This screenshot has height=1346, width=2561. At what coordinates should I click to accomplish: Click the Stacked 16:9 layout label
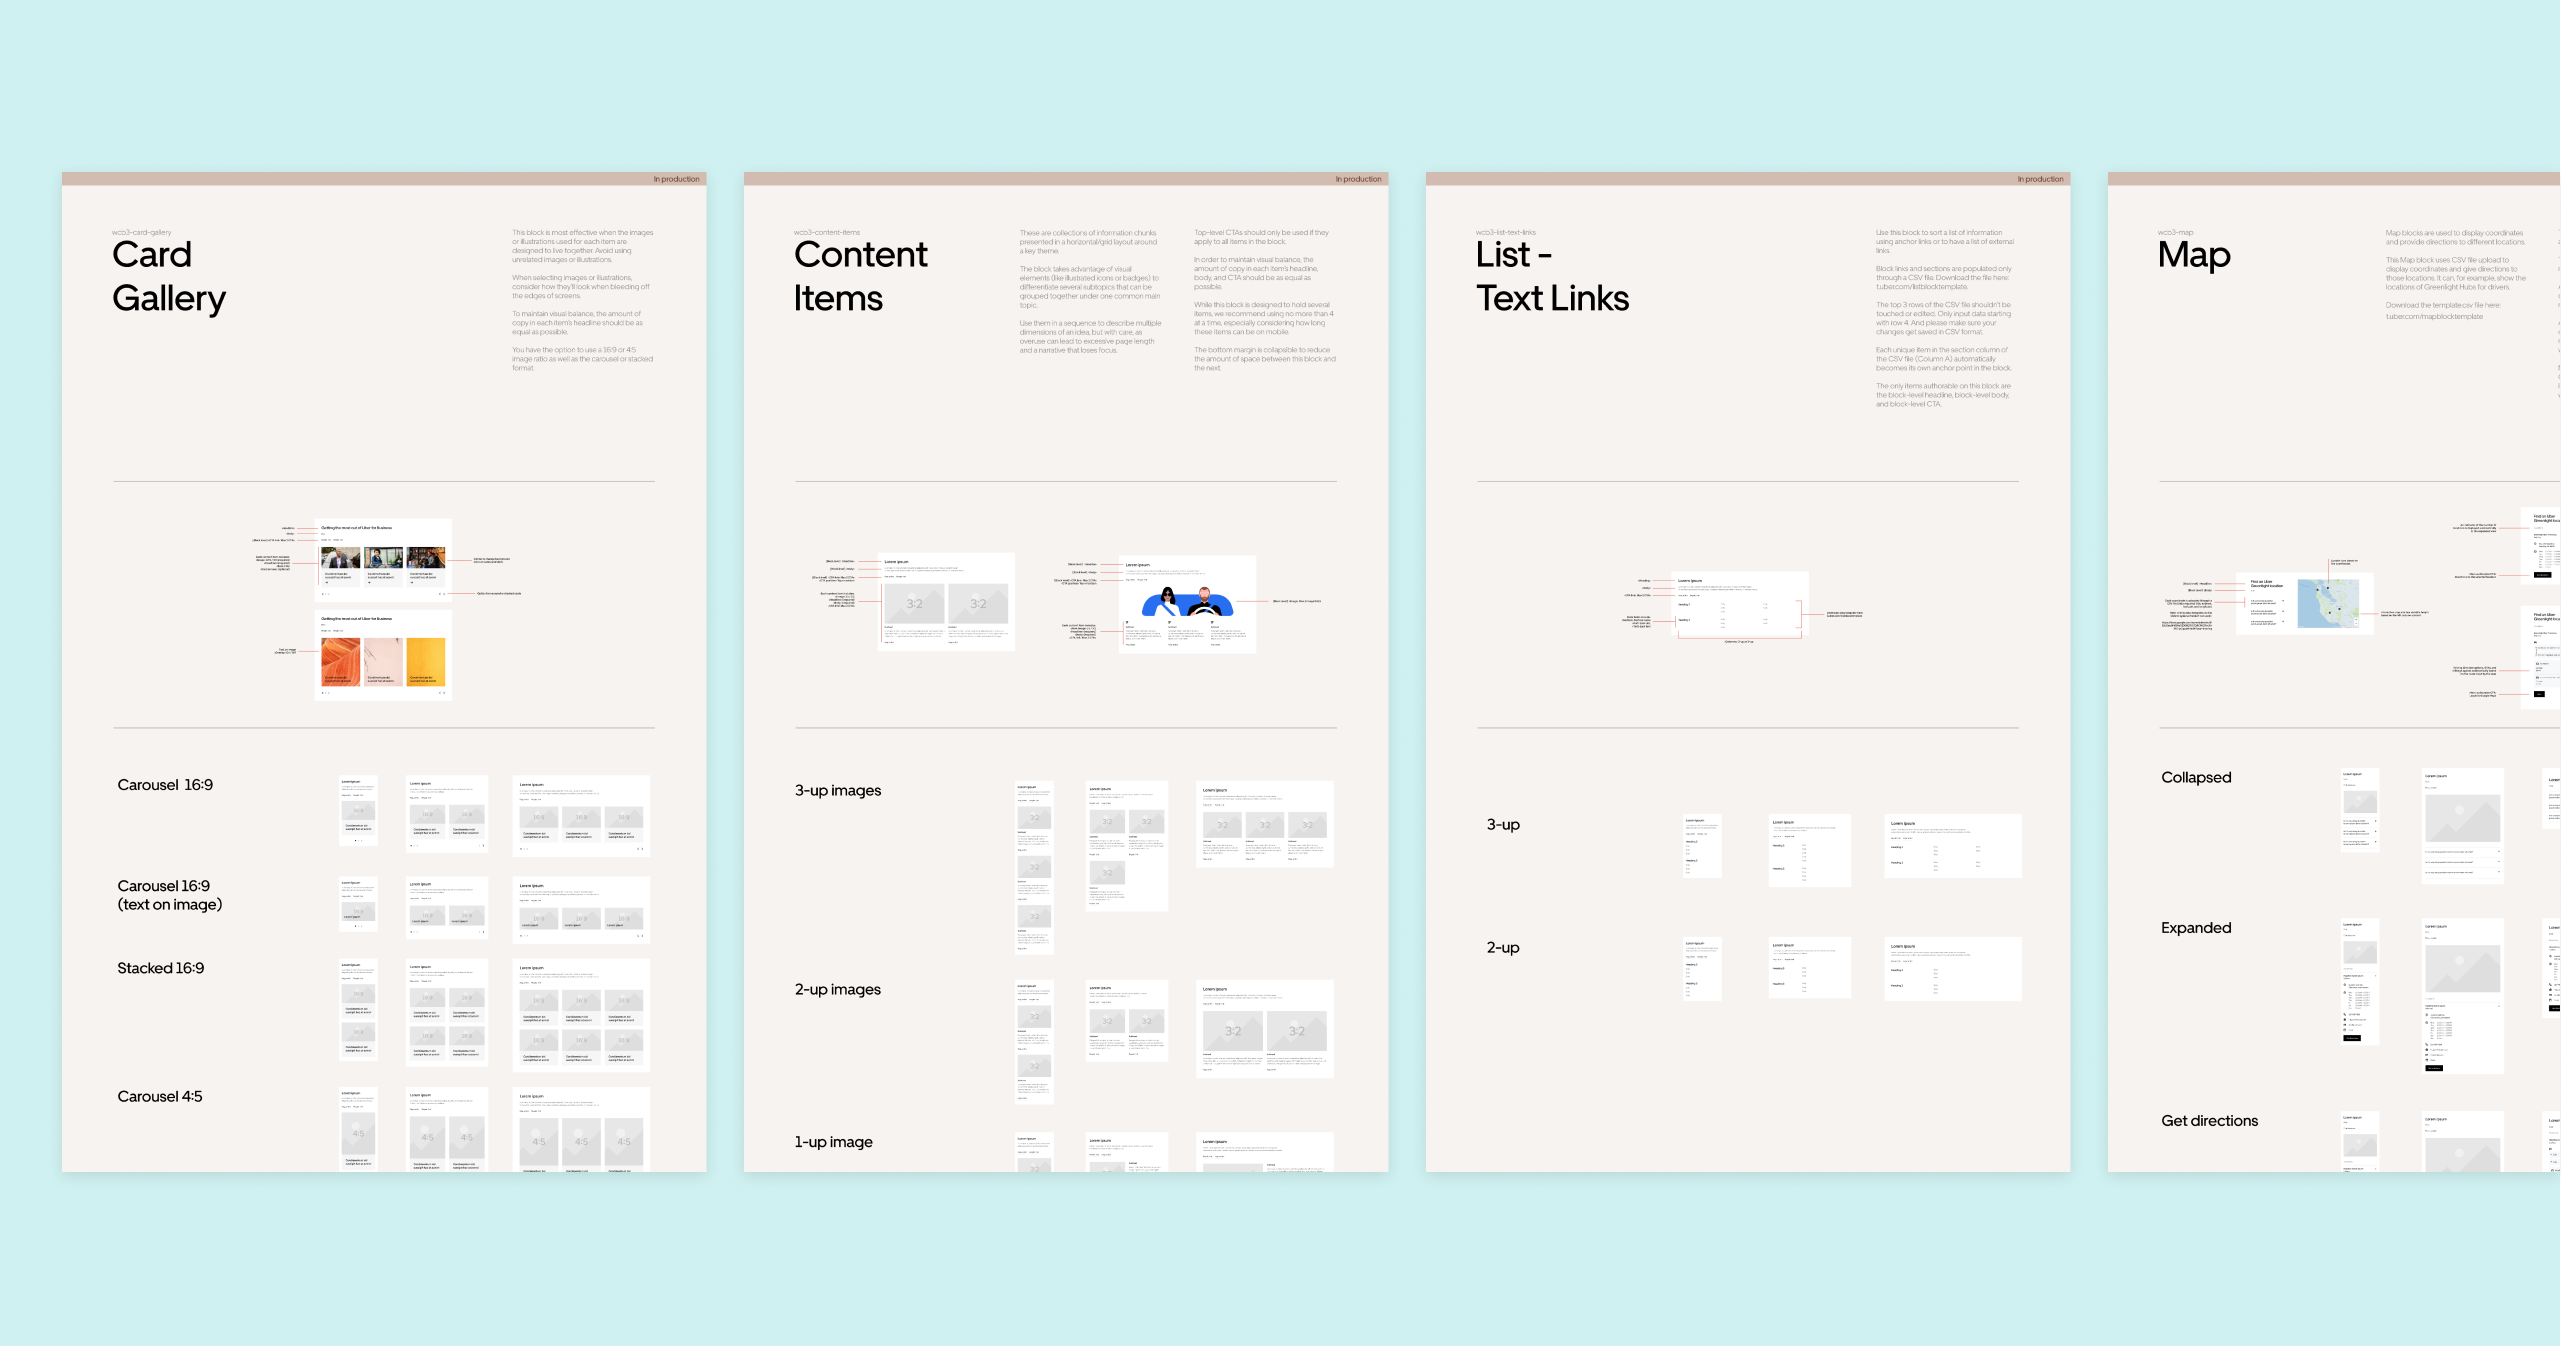(159, 965)
